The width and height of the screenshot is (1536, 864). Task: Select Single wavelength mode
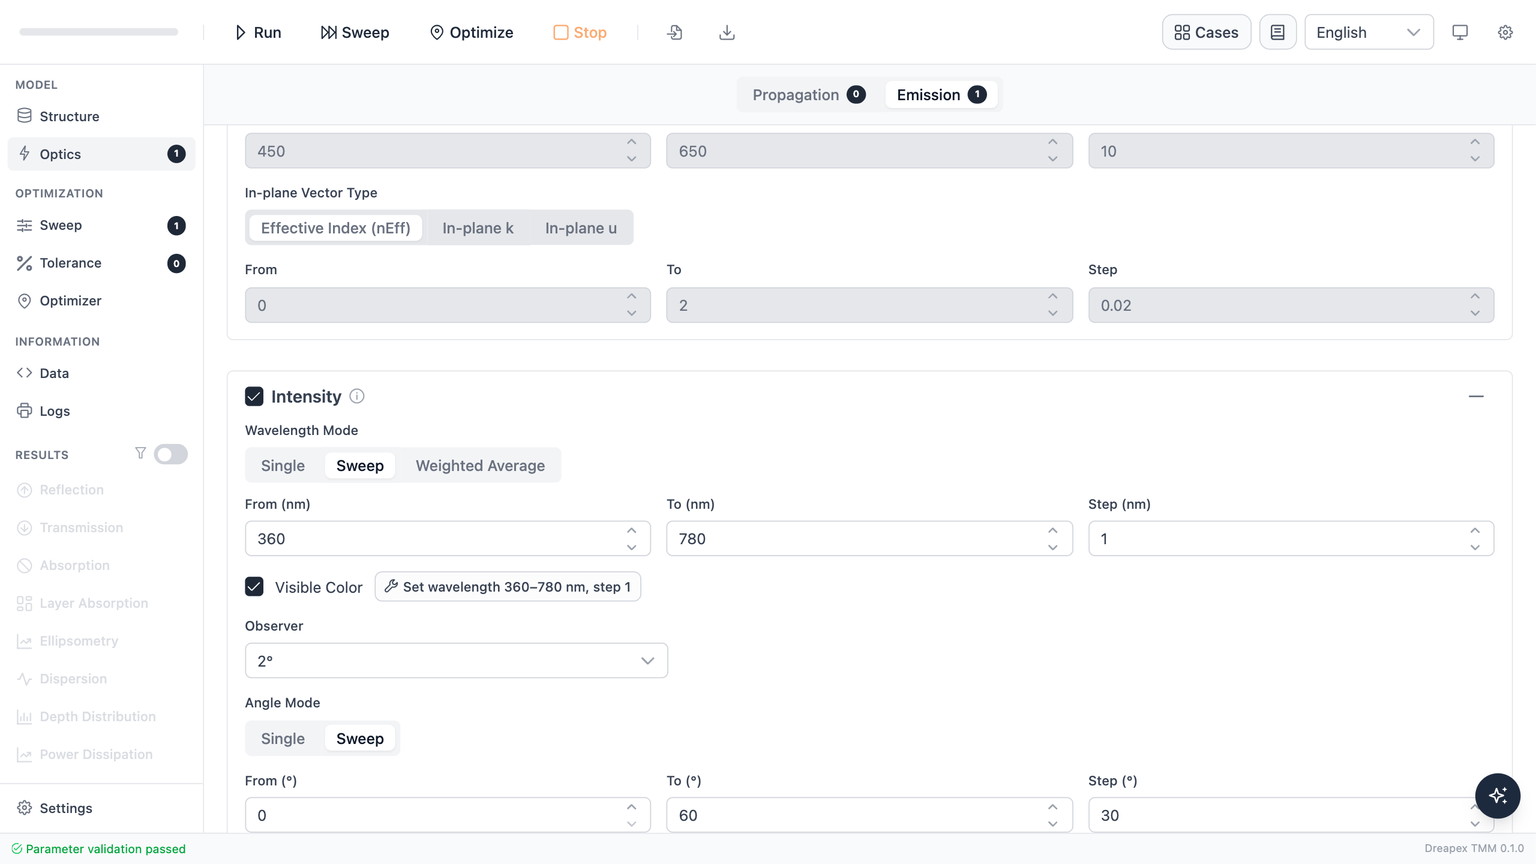(283, 466)
